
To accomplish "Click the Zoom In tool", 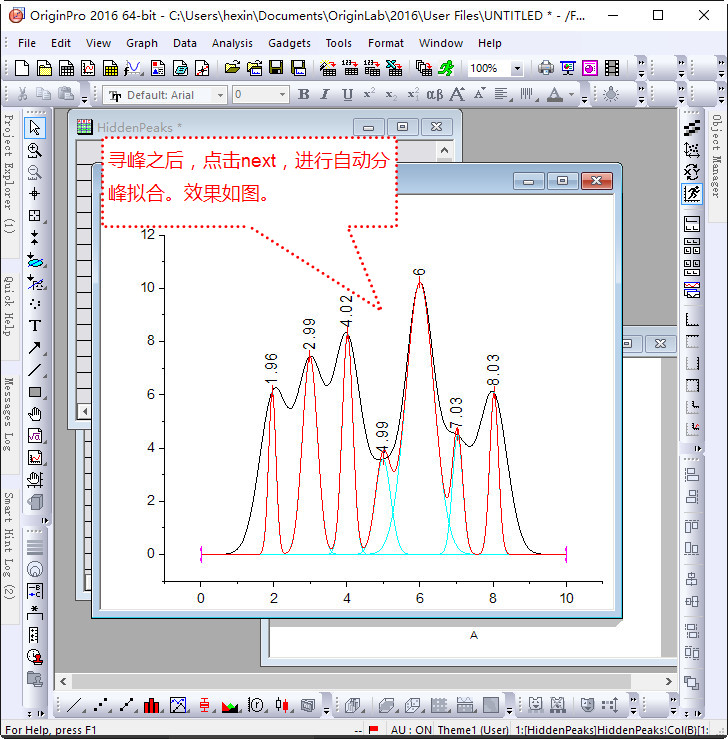I will click(35, 150).
